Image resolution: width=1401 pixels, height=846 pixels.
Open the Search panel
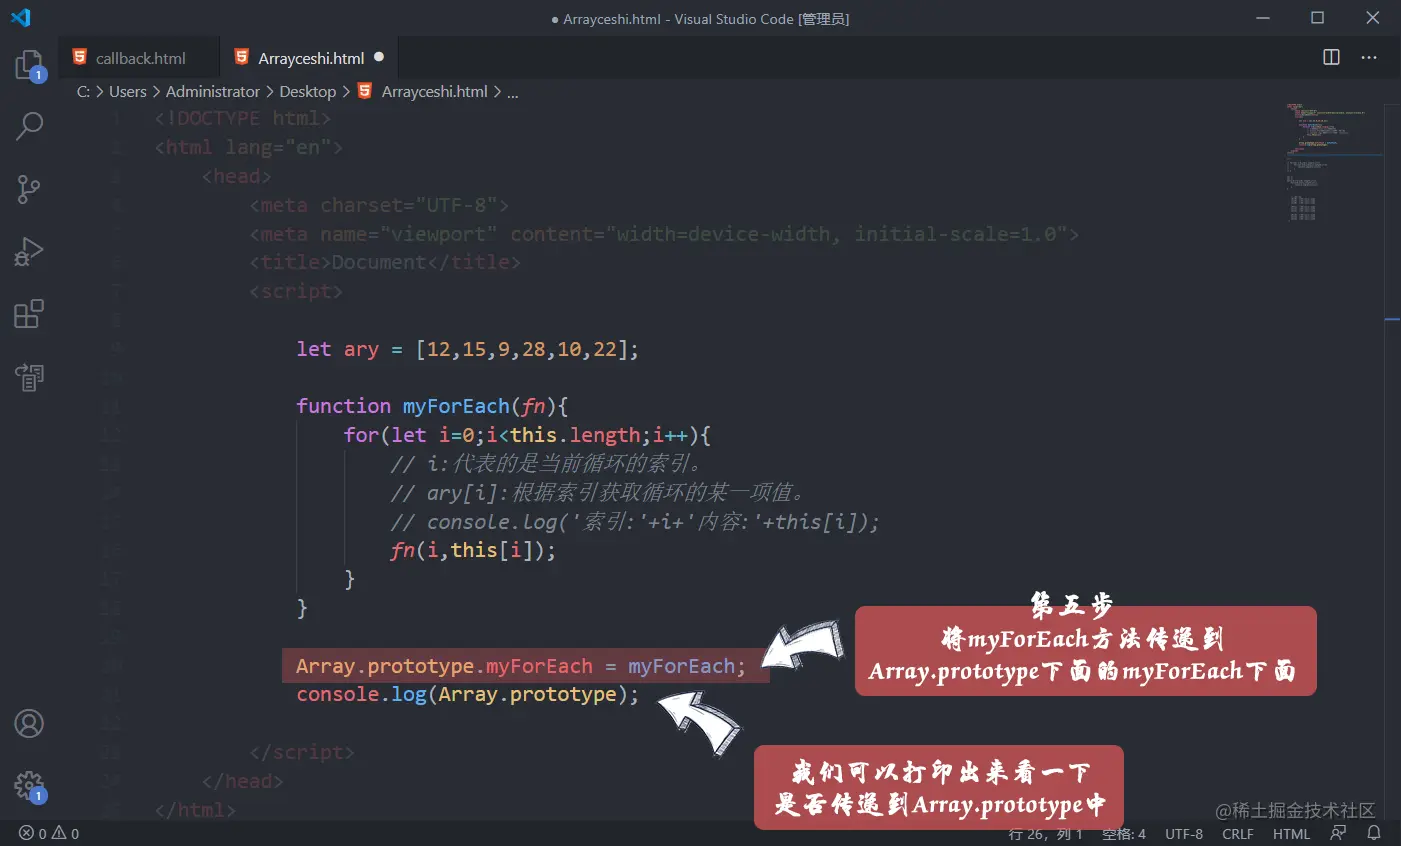[28, 126]
